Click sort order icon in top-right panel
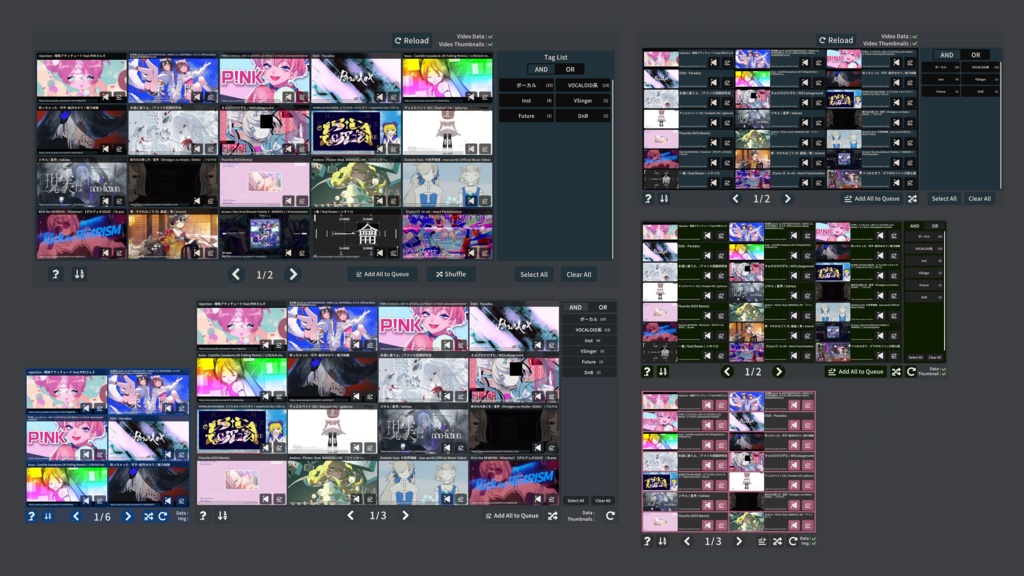Viewport: 1024px width, 576px height. point(664,199)
